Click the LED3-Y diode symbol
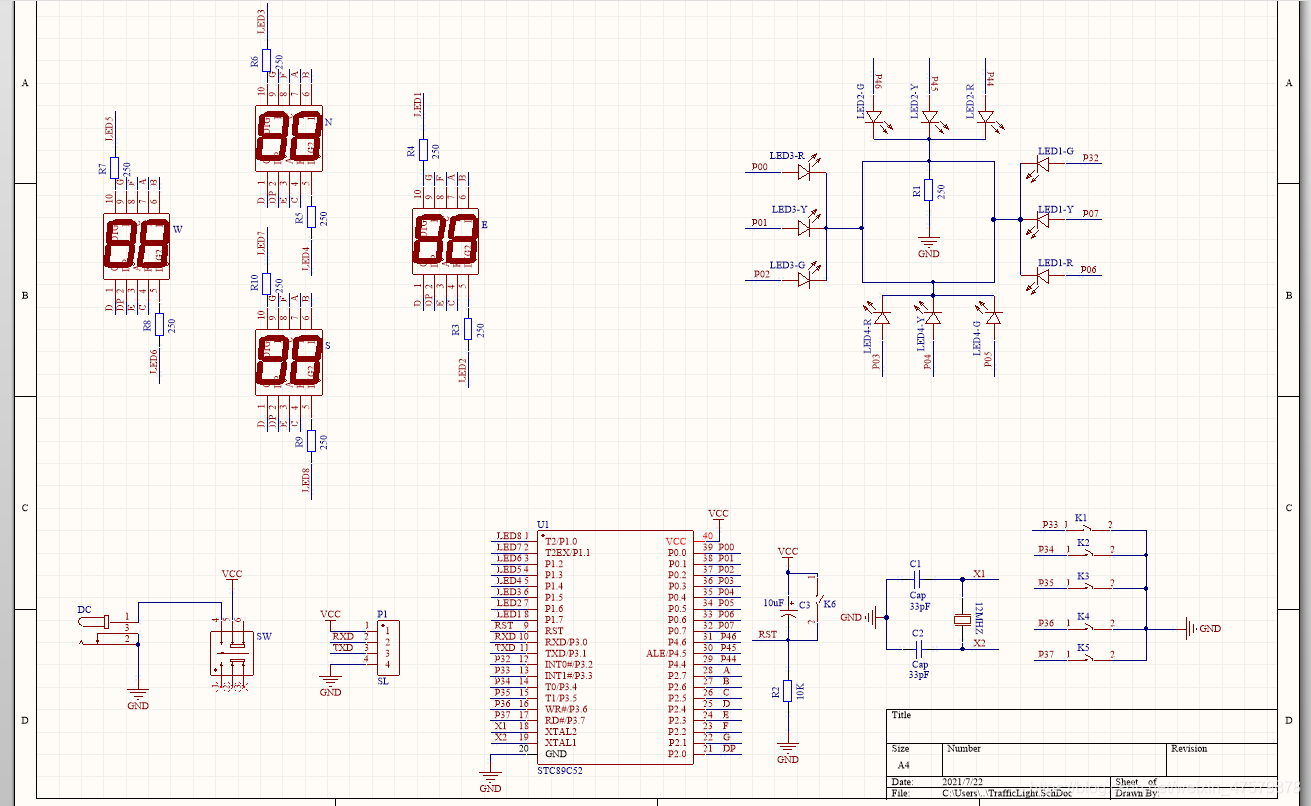This screenshot has height=806, width=1311. [807, 227]
